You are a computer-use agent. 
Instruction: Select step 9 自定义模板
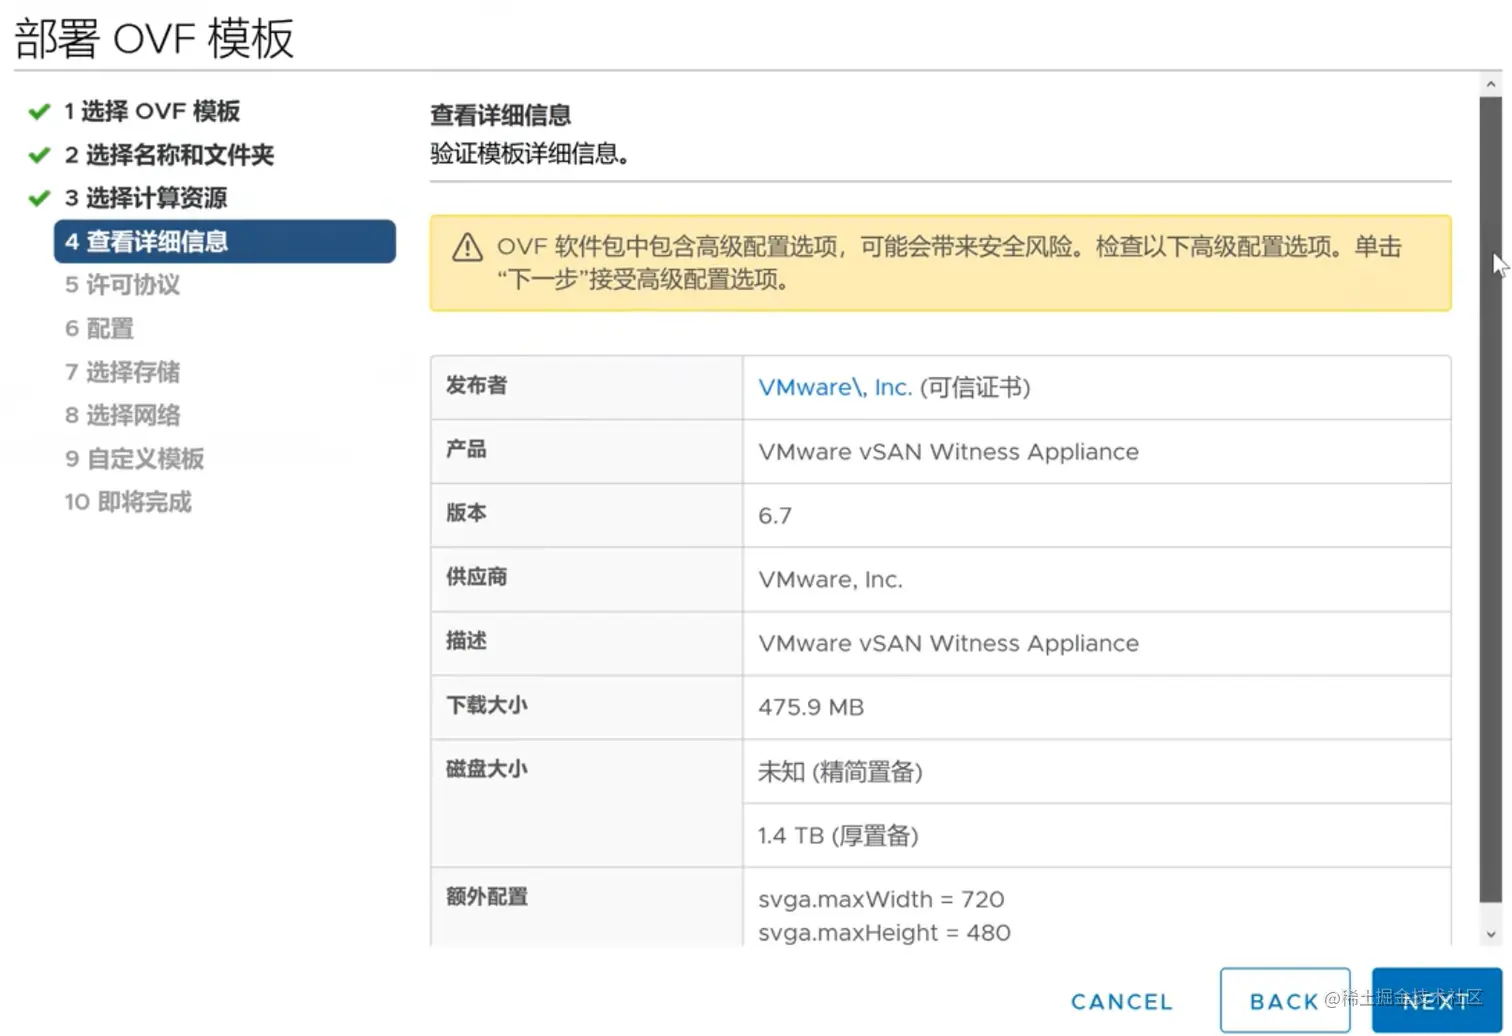click(134, 459)
